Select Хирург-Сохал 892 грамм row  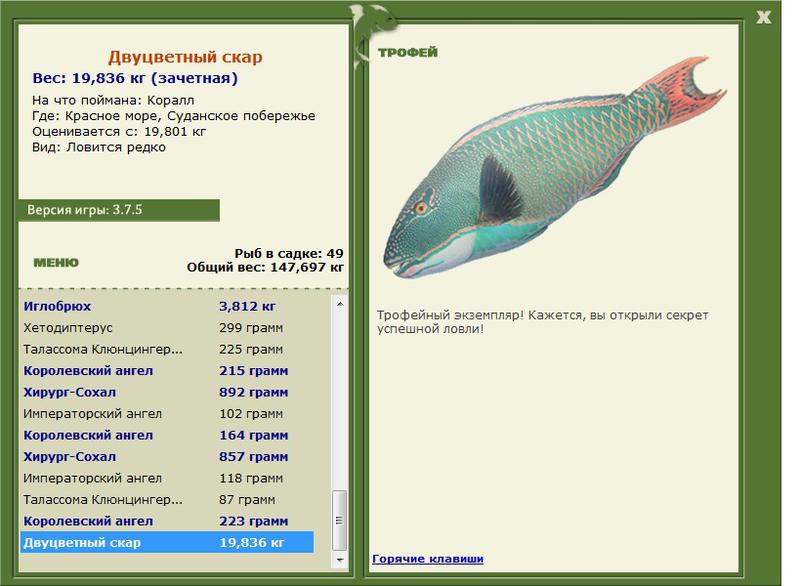167,392
